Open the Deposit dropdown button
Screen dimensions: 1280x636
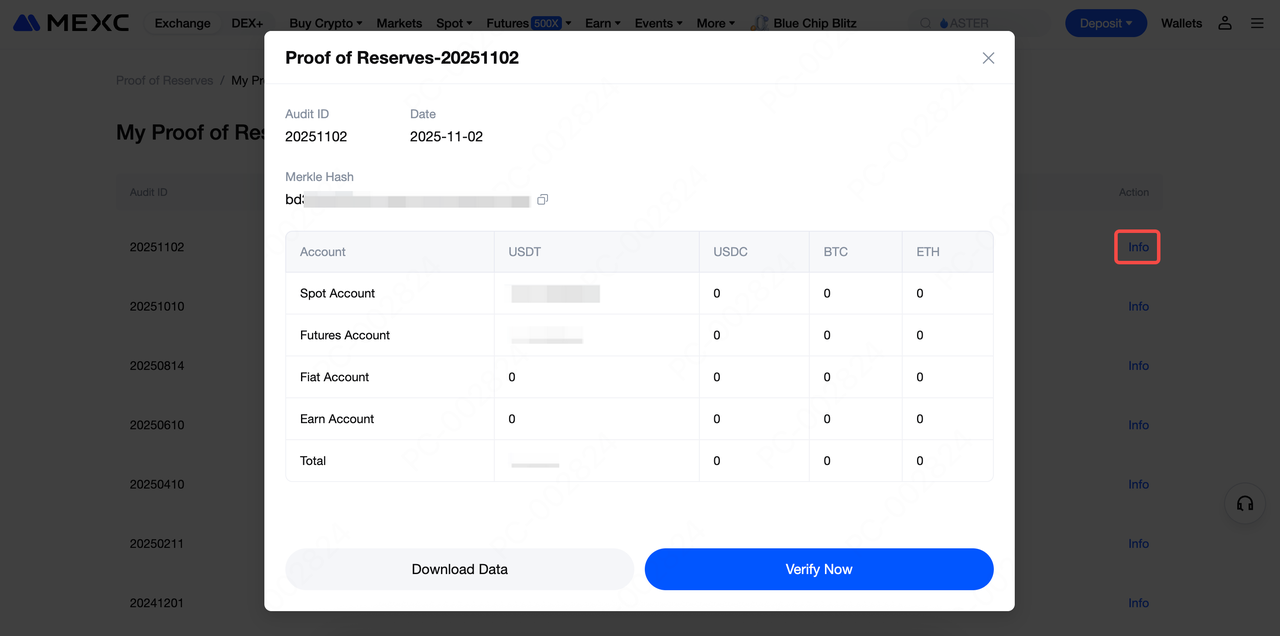point(1105,23)
